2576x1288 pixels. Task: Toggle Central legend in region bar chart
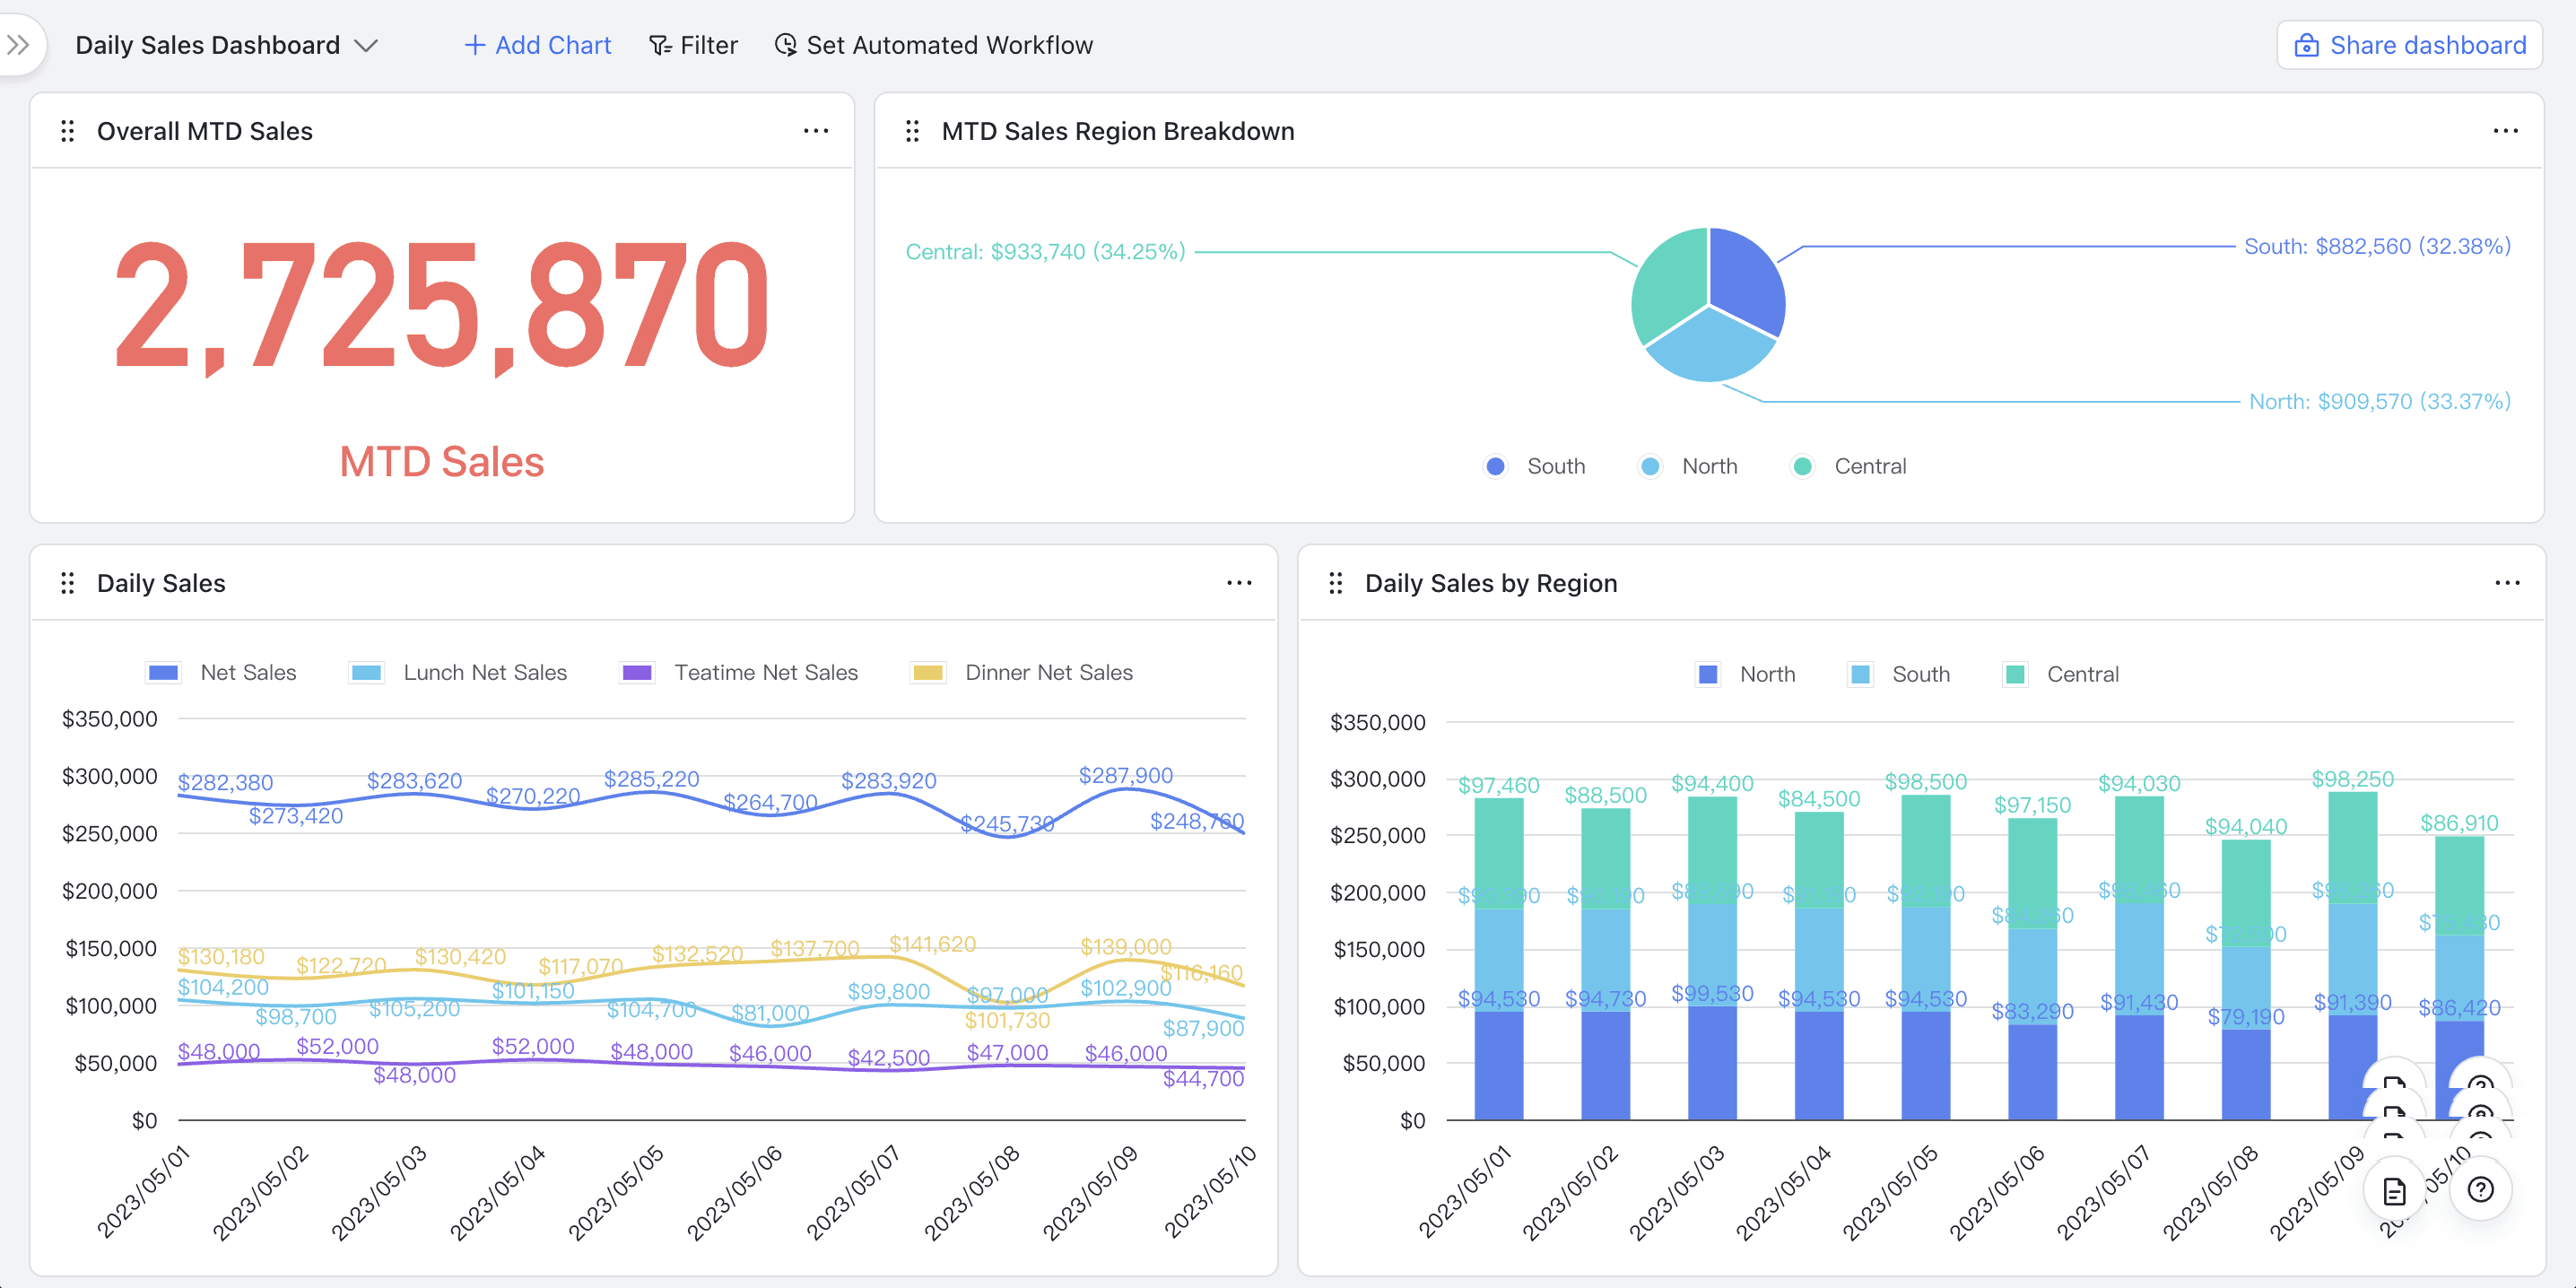(2062, 675)
